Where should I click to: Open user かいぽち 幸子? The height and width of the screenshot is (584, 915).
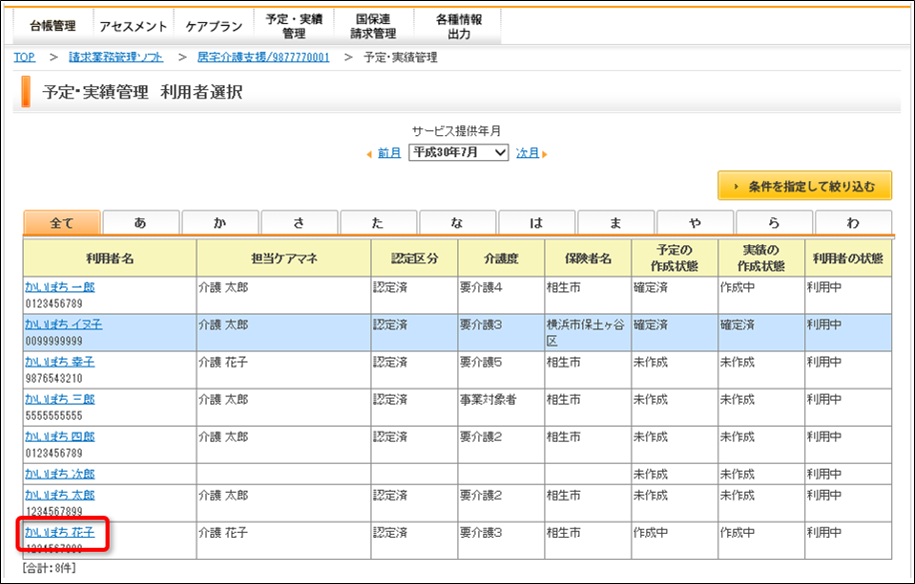click(x=60, y=362)
